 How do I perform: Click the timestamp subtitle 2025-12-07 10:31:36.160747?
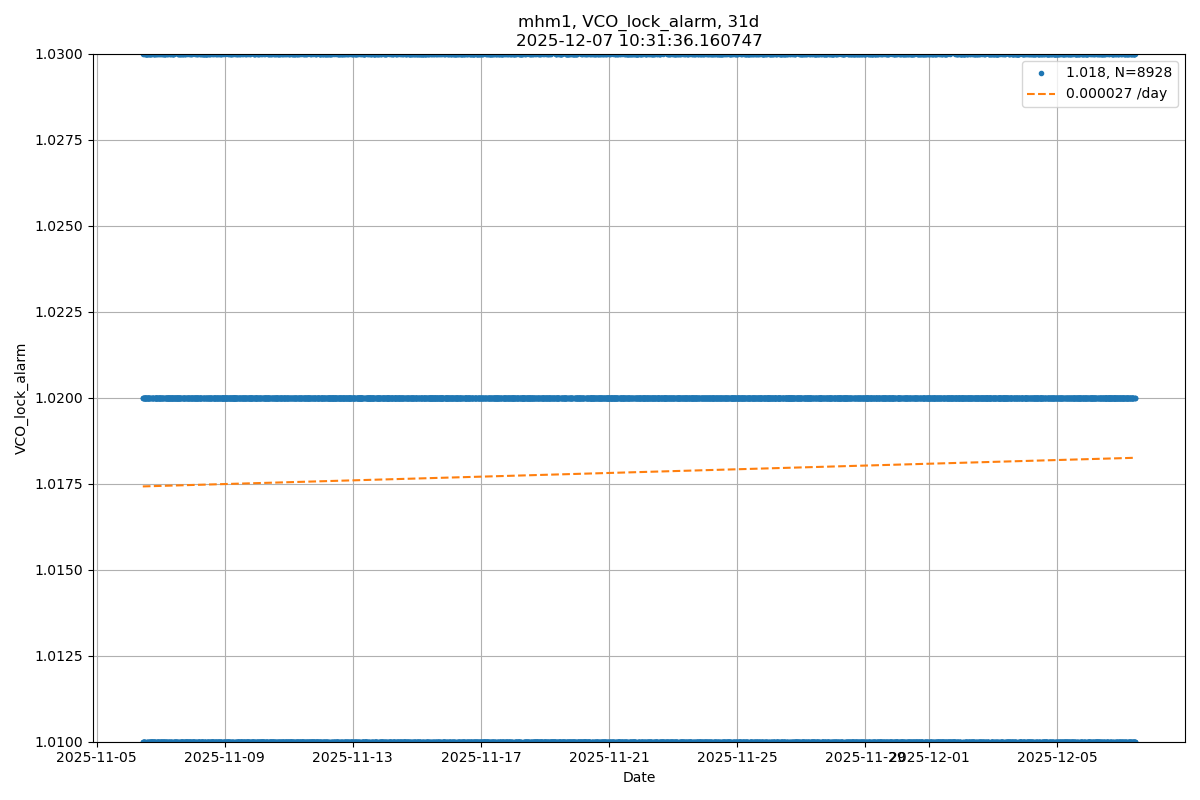click(638, 41)
